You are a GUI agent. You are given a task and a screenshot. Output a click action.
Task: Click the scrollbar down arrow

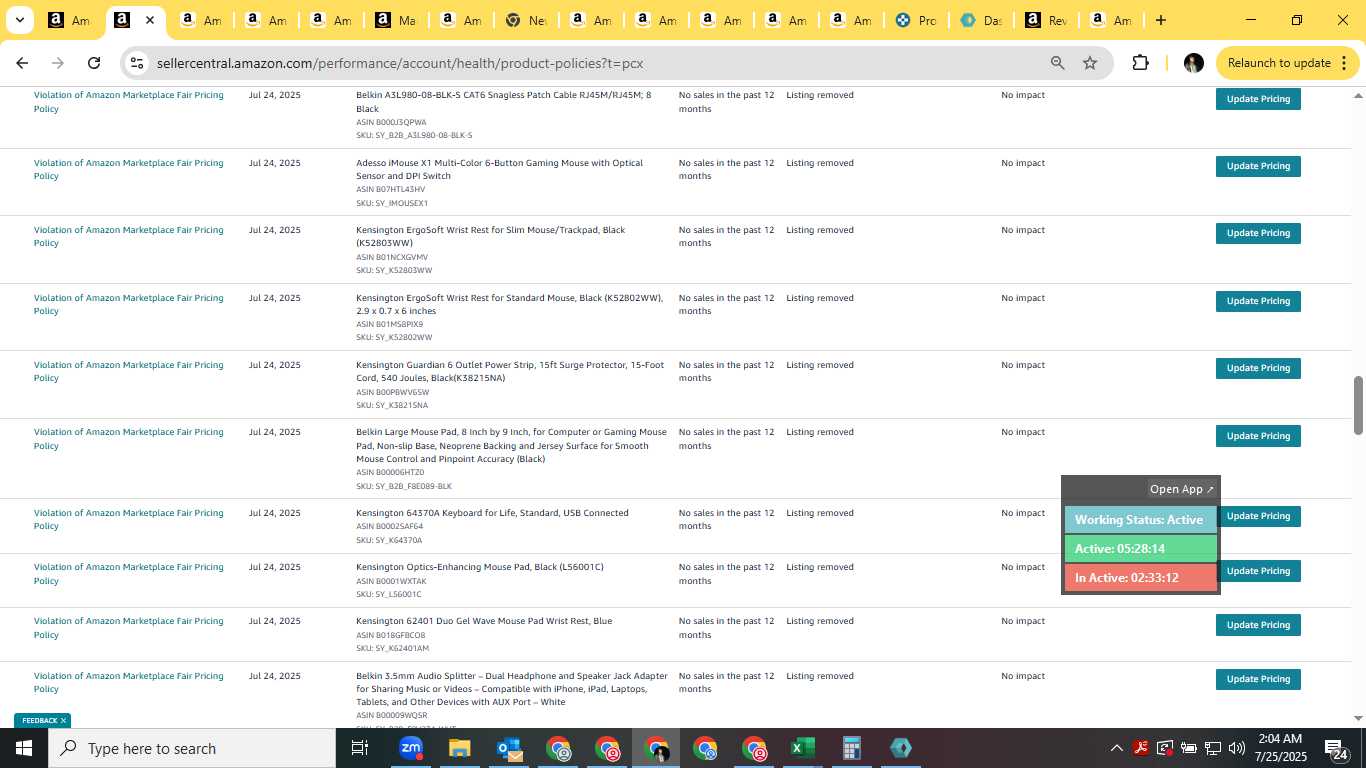pos(1358,718)
